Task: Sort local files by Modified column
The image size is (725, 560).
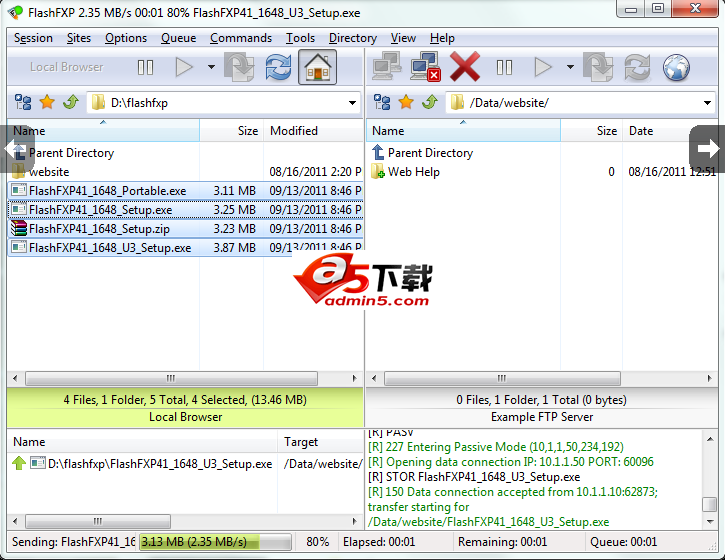Action: pyautogui.click(x=313, y=131)
